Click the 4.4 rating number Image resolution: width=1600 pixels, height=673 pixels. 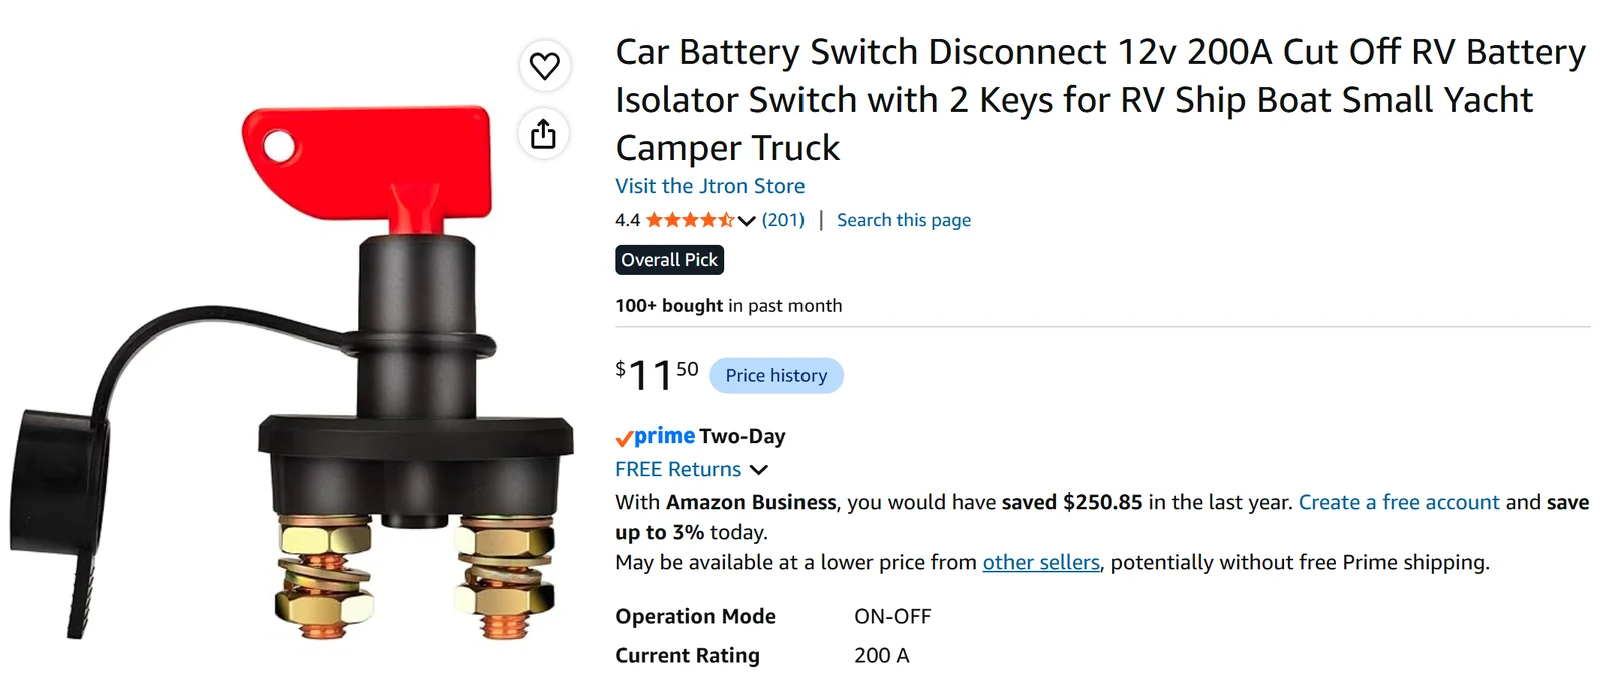(627, 220)
